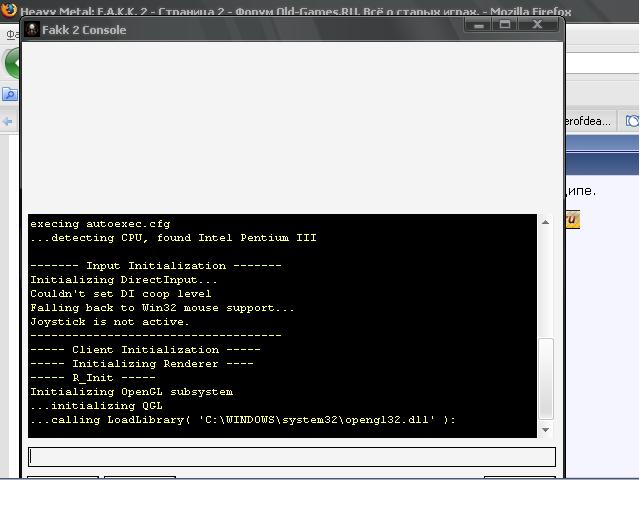
Task: Click the '...calling LoadLibrary' opengl32.dll line
Action: click(243, 420)
